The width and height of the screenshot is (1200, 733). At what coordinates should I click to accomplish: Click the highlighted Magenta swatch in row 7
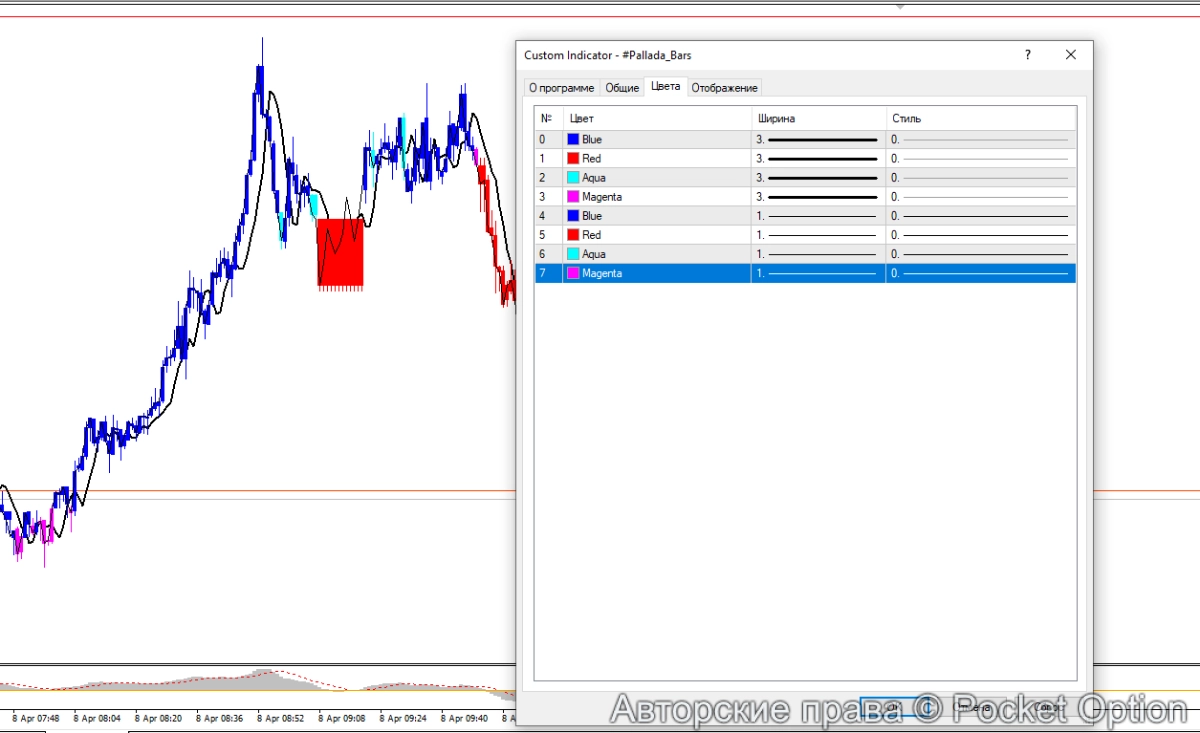(x=574, y=273)
